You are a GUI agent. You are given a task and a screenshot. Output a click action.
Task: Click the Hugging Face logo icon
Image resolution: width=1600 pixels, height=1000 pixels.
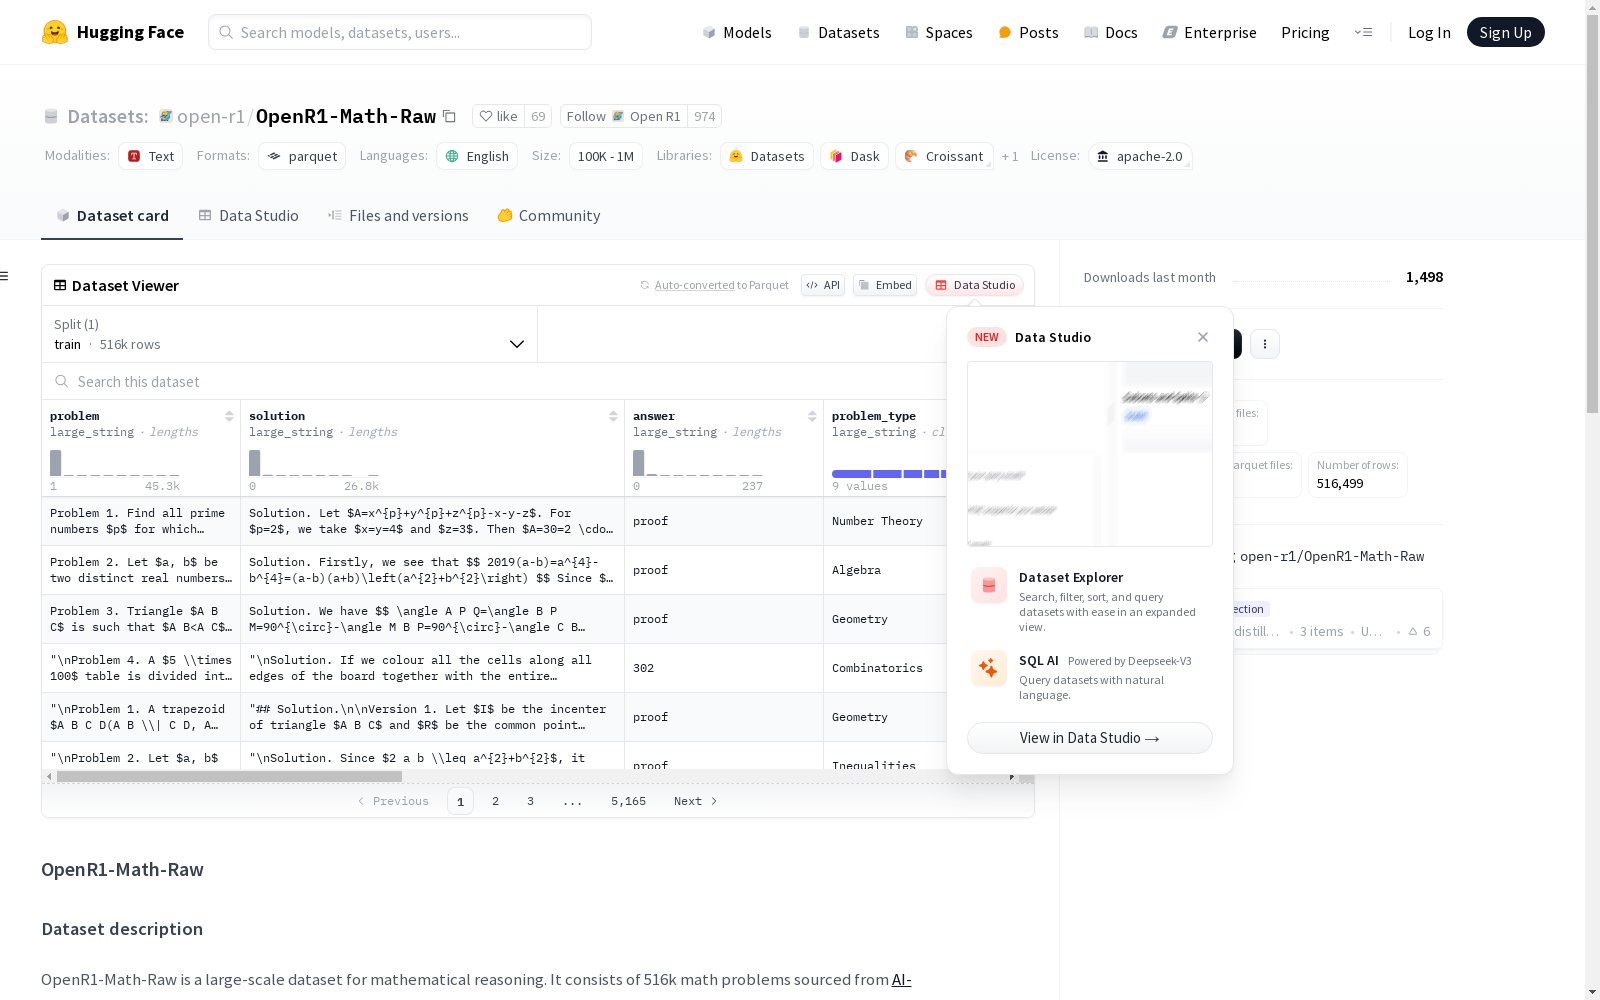coord(55,32)
